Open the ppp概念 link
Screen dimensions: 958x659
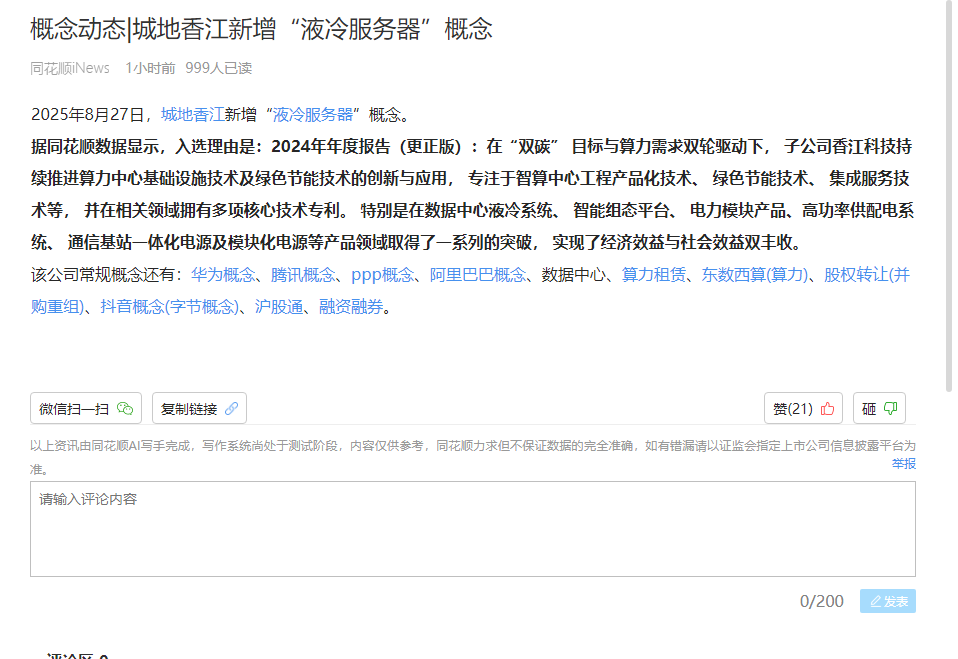(382, 274)
